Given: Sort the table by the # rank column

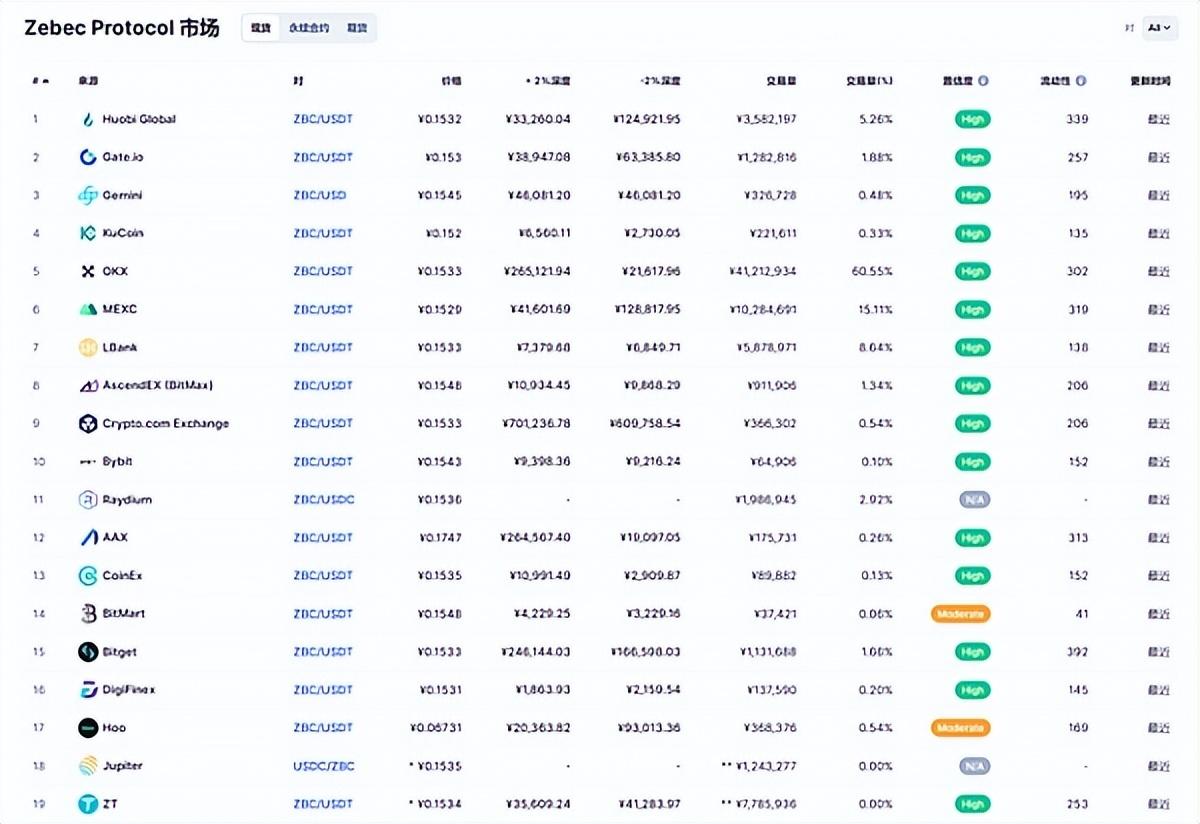Looking at the screenshot, I should (x=38, y=81).
